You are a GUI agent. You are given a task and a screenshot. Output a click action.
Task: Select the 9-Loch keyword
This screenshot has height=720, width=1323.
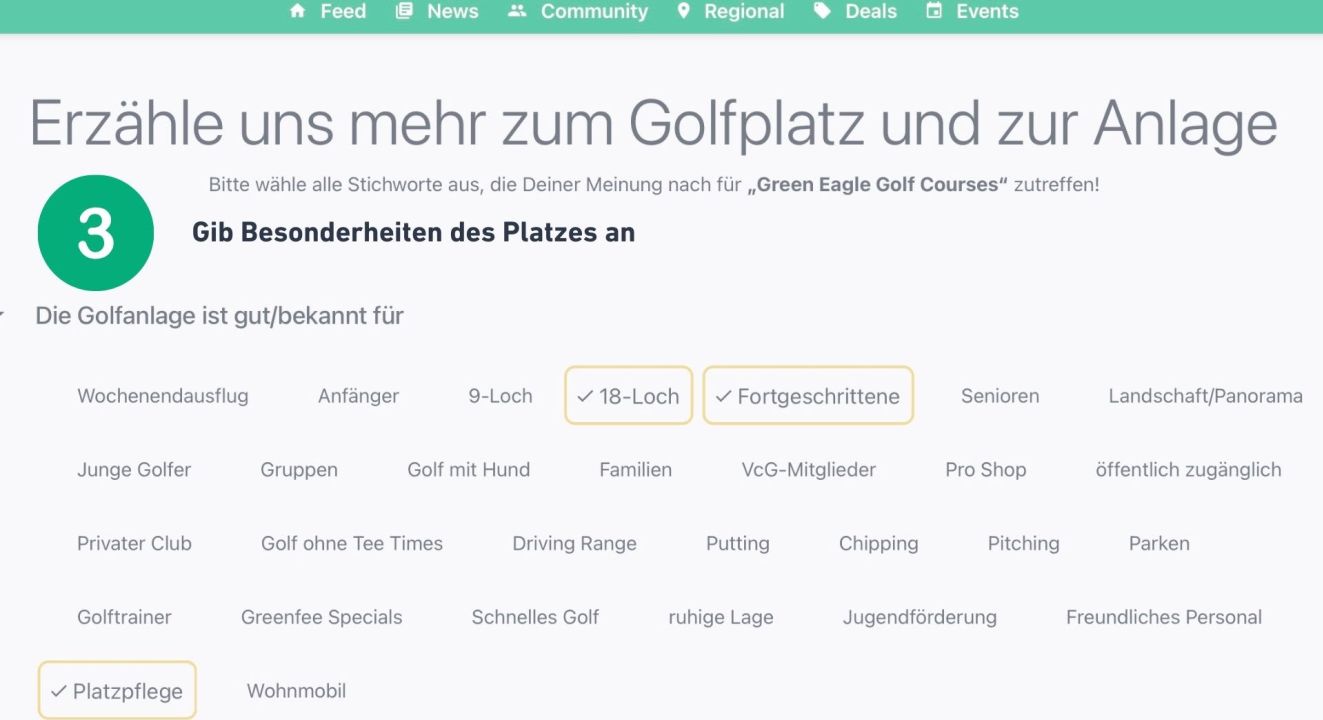500,396
